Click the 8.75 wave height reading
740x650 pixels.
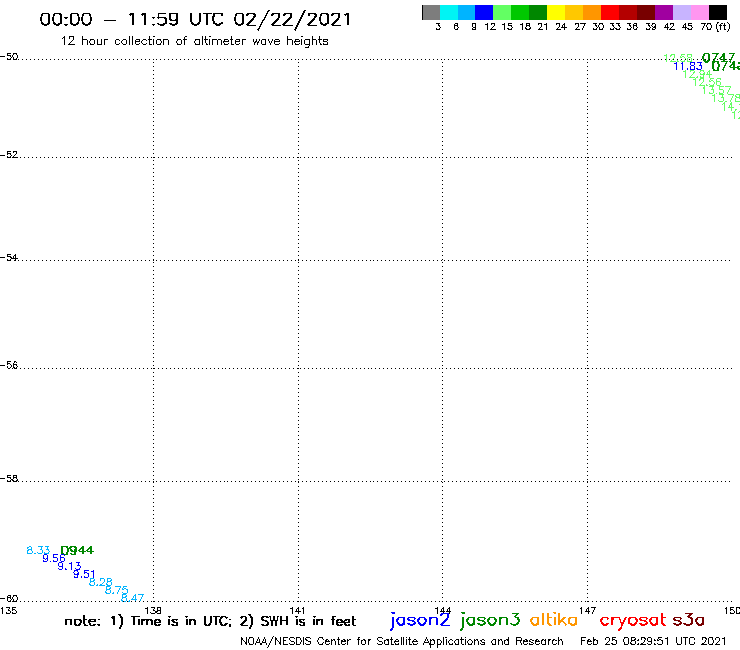(116, 590)
